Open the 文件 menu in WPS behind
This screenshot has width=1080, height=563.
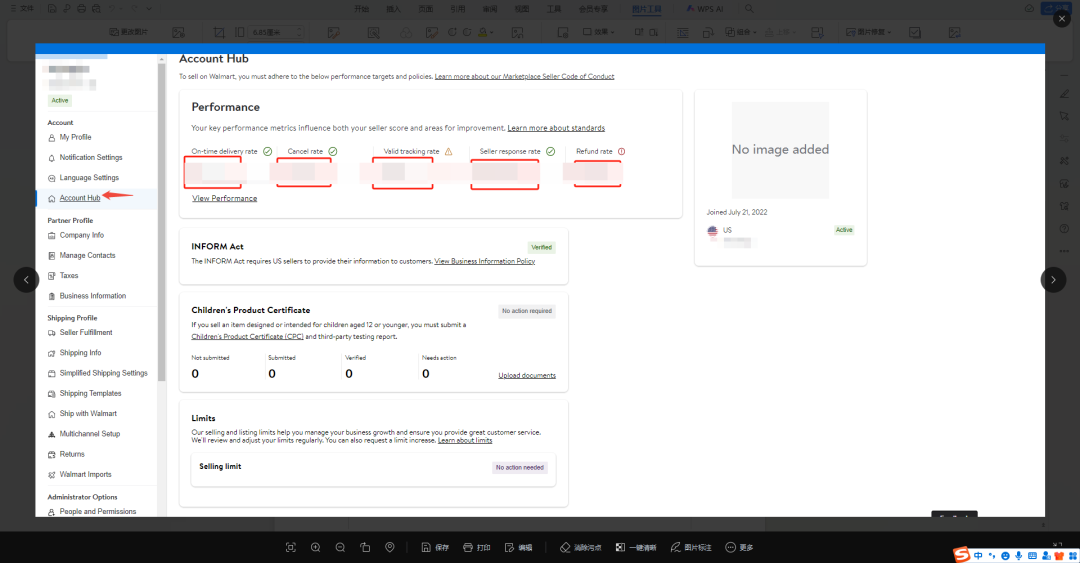[x=22, y=9]
